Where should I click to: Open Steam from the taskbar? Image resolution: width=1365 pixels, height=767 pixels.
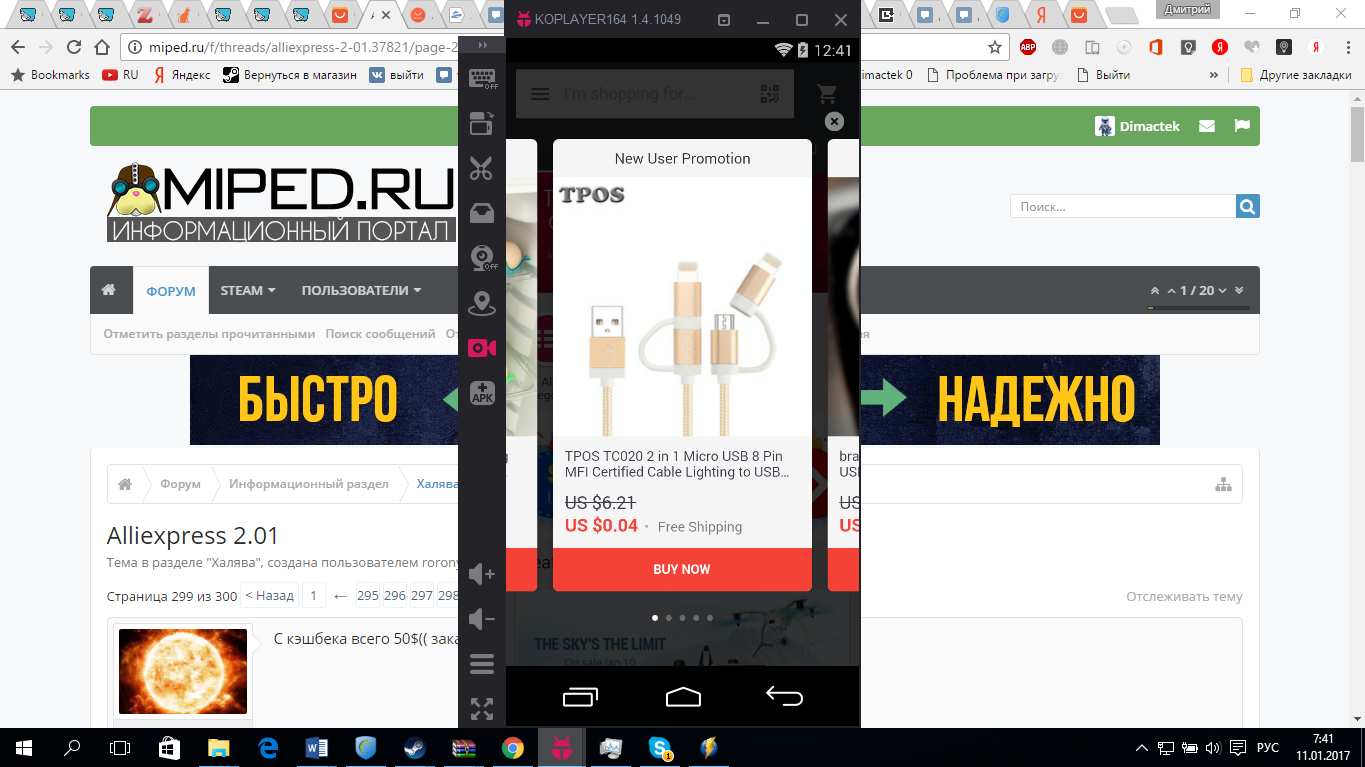(414, 747)
